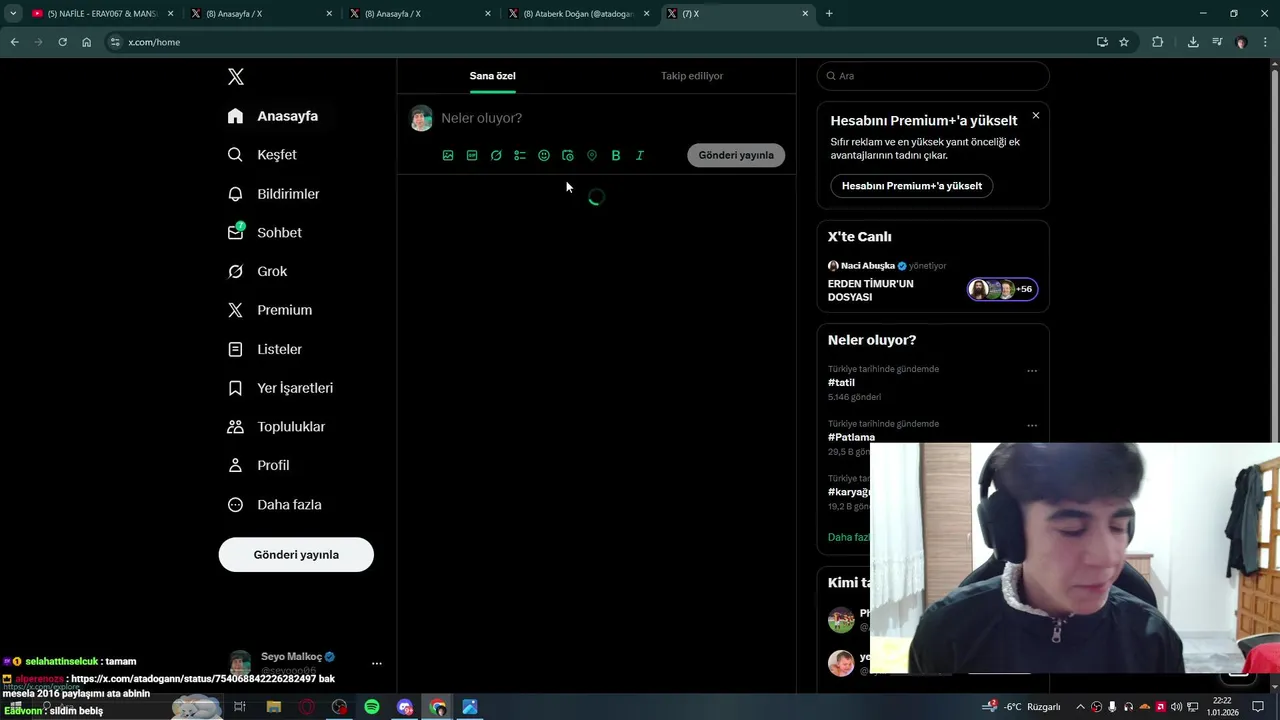Insert a GIF into the post
This screenshot has width=1280, height=720.
(x=472, y=155)
